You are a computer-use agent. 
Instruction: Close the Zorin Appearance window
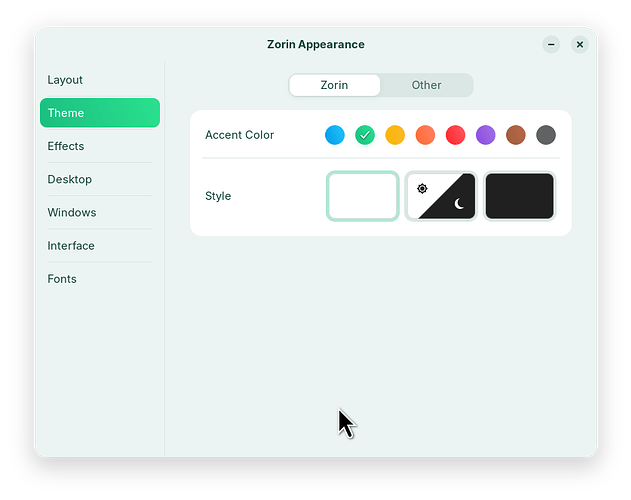pos(580,44)
